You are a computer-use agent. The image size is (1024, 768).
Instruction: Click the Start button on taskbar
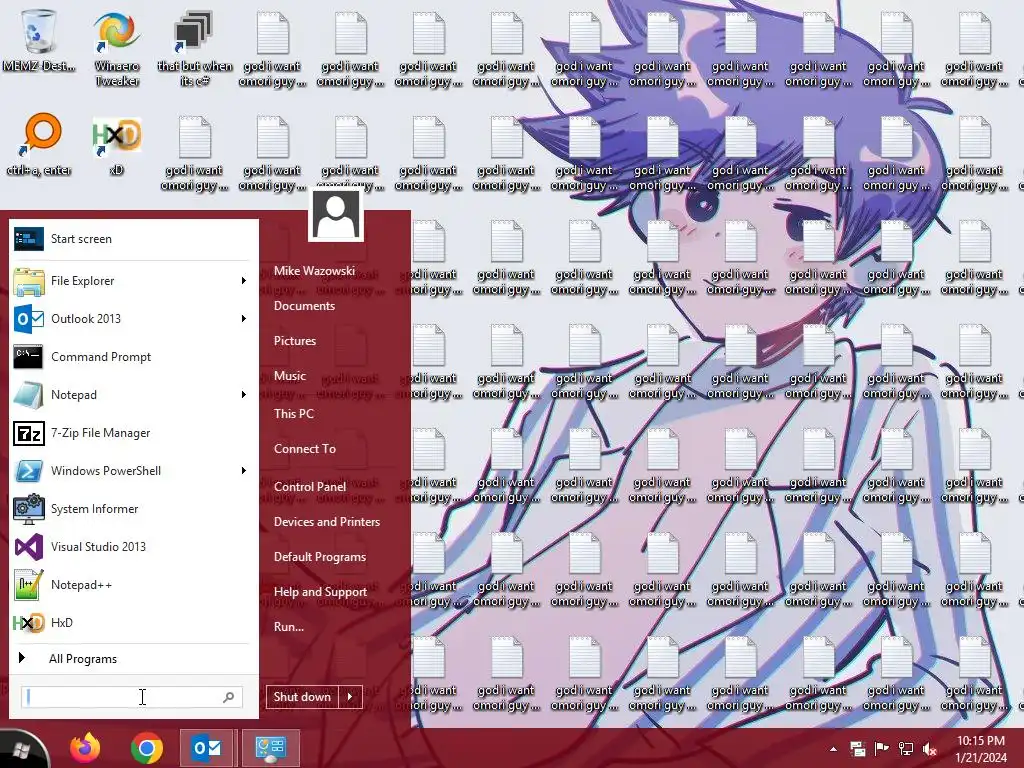[x=22, y=749]
